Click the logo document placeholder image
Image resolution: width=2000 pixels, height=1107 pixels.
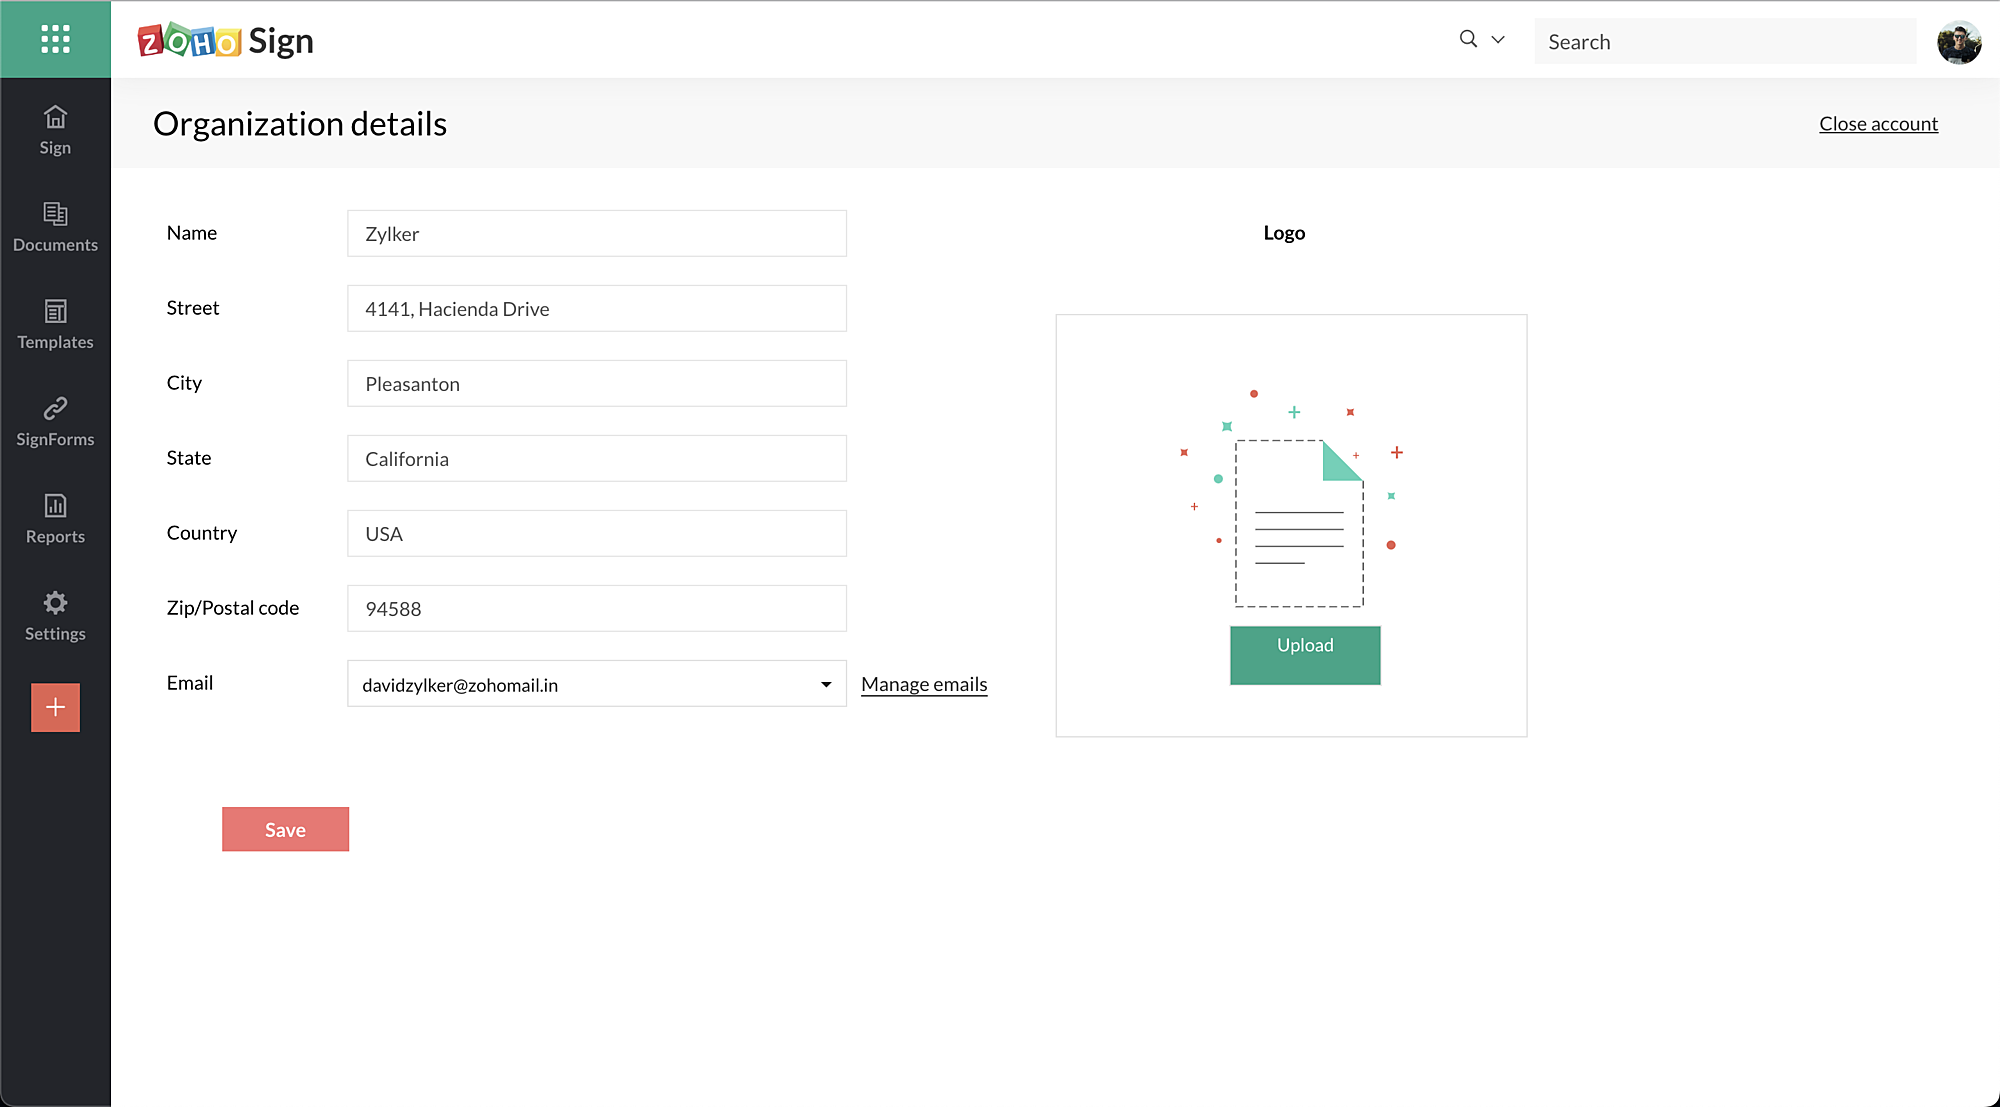(1298, 522)
